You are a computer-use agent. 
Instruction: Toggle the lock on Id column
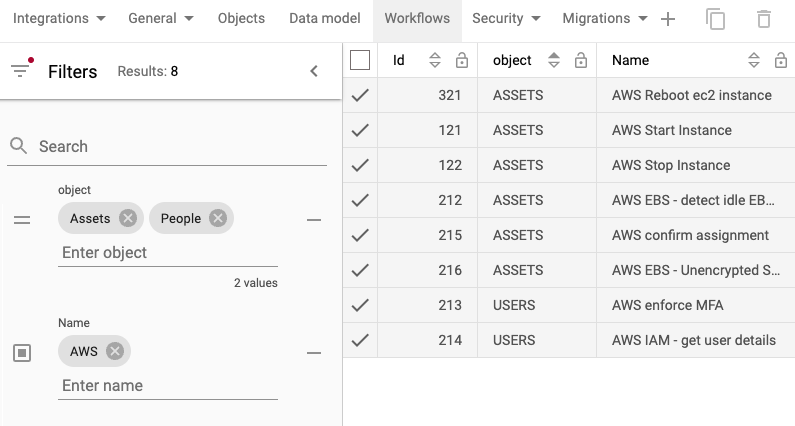click(461, 60)
